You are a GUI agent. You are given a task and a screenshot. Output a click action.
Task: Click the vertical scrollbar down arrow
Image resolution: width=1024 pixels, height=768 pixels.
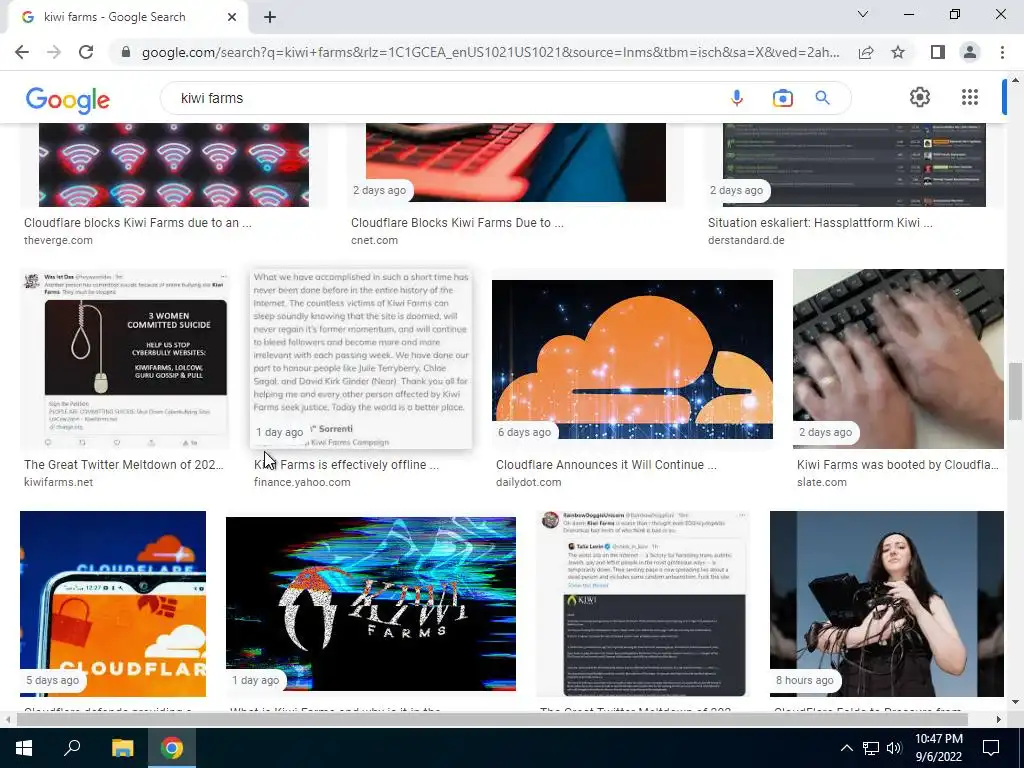point(1015,702)
